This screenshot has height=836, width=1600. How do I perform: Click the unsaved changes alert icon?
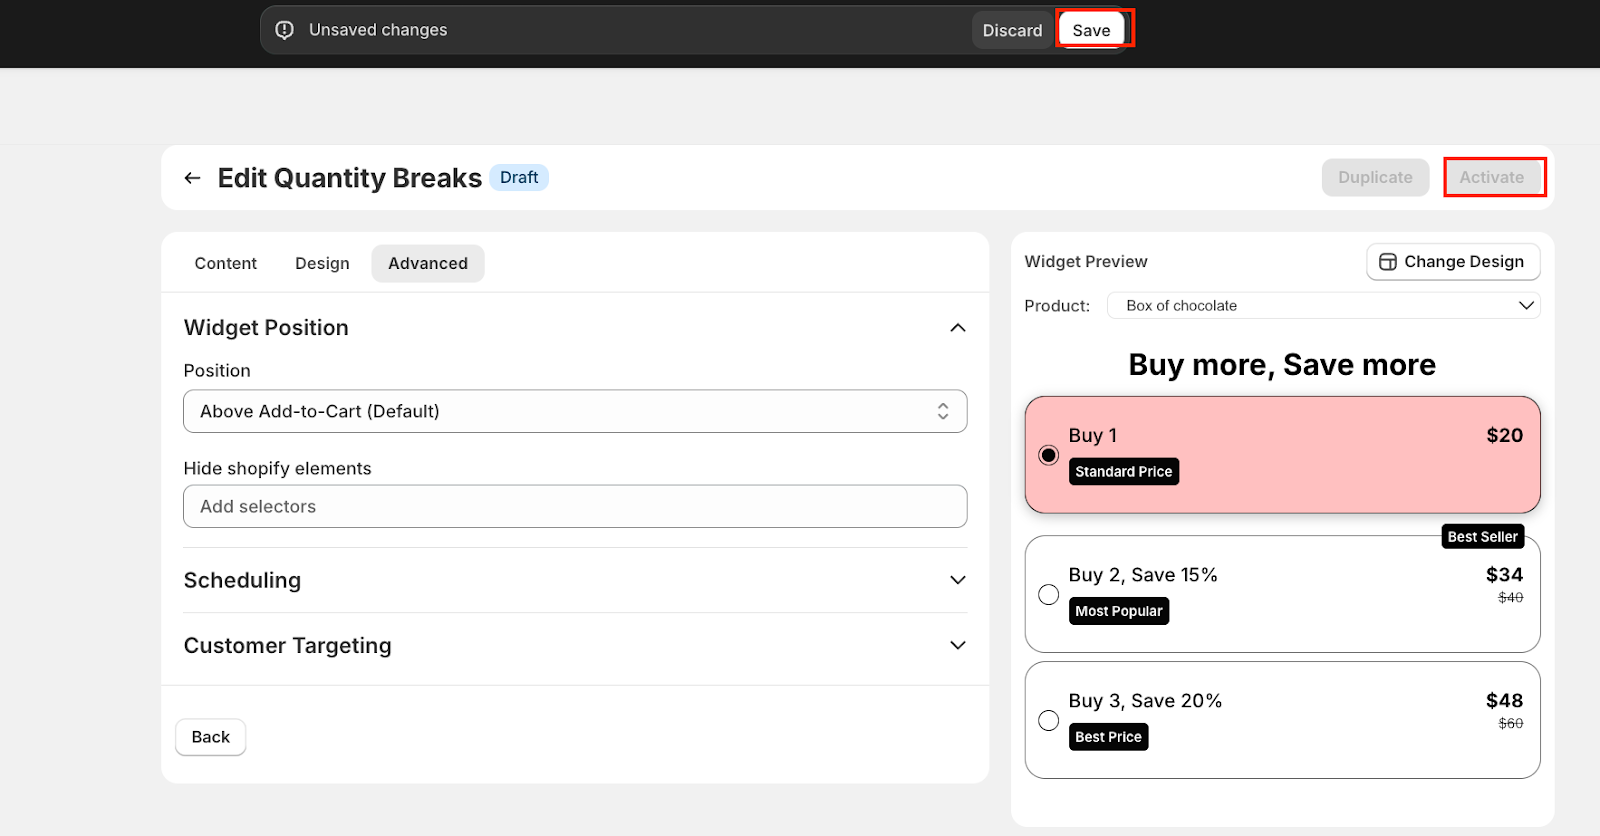[x=285, y=30]
